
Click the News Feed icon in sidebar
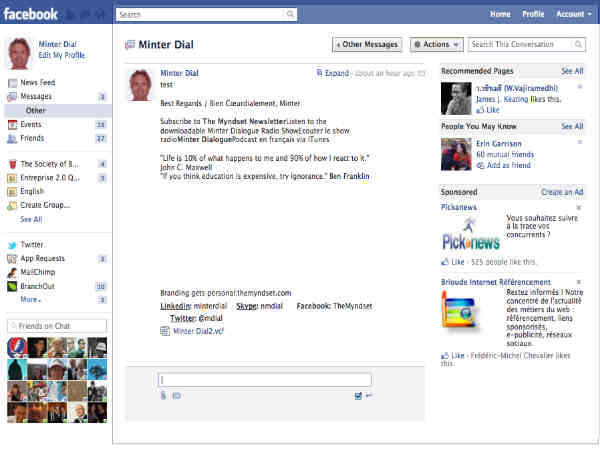pos(13,83)
